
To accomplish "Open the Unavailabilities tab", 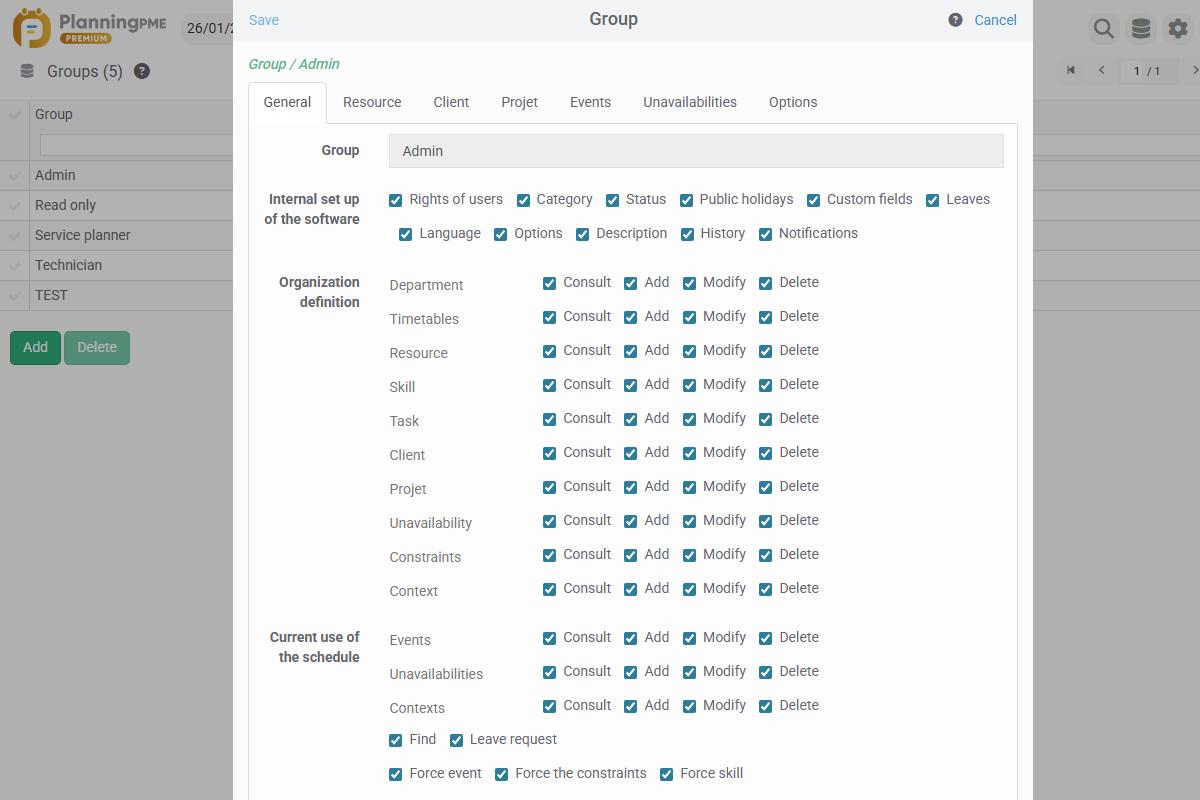I will [690, 102].
